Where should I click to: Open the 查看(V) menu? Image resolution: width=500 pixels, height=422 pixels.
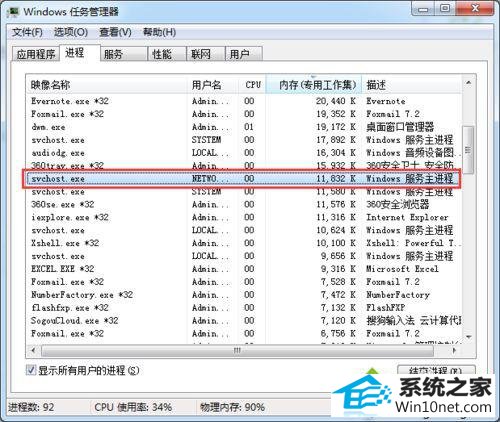115,32
